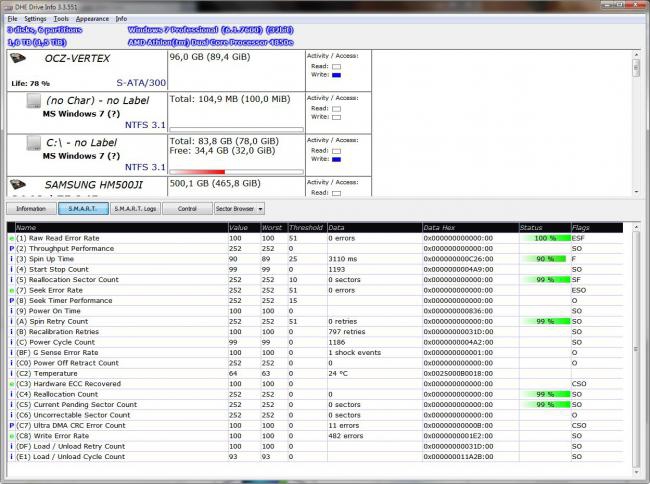Image resolution: width=650 pixels, height=484 pixels.
Task: Open the S.M.A.R.T. Logs view
Action: point(134,209)
